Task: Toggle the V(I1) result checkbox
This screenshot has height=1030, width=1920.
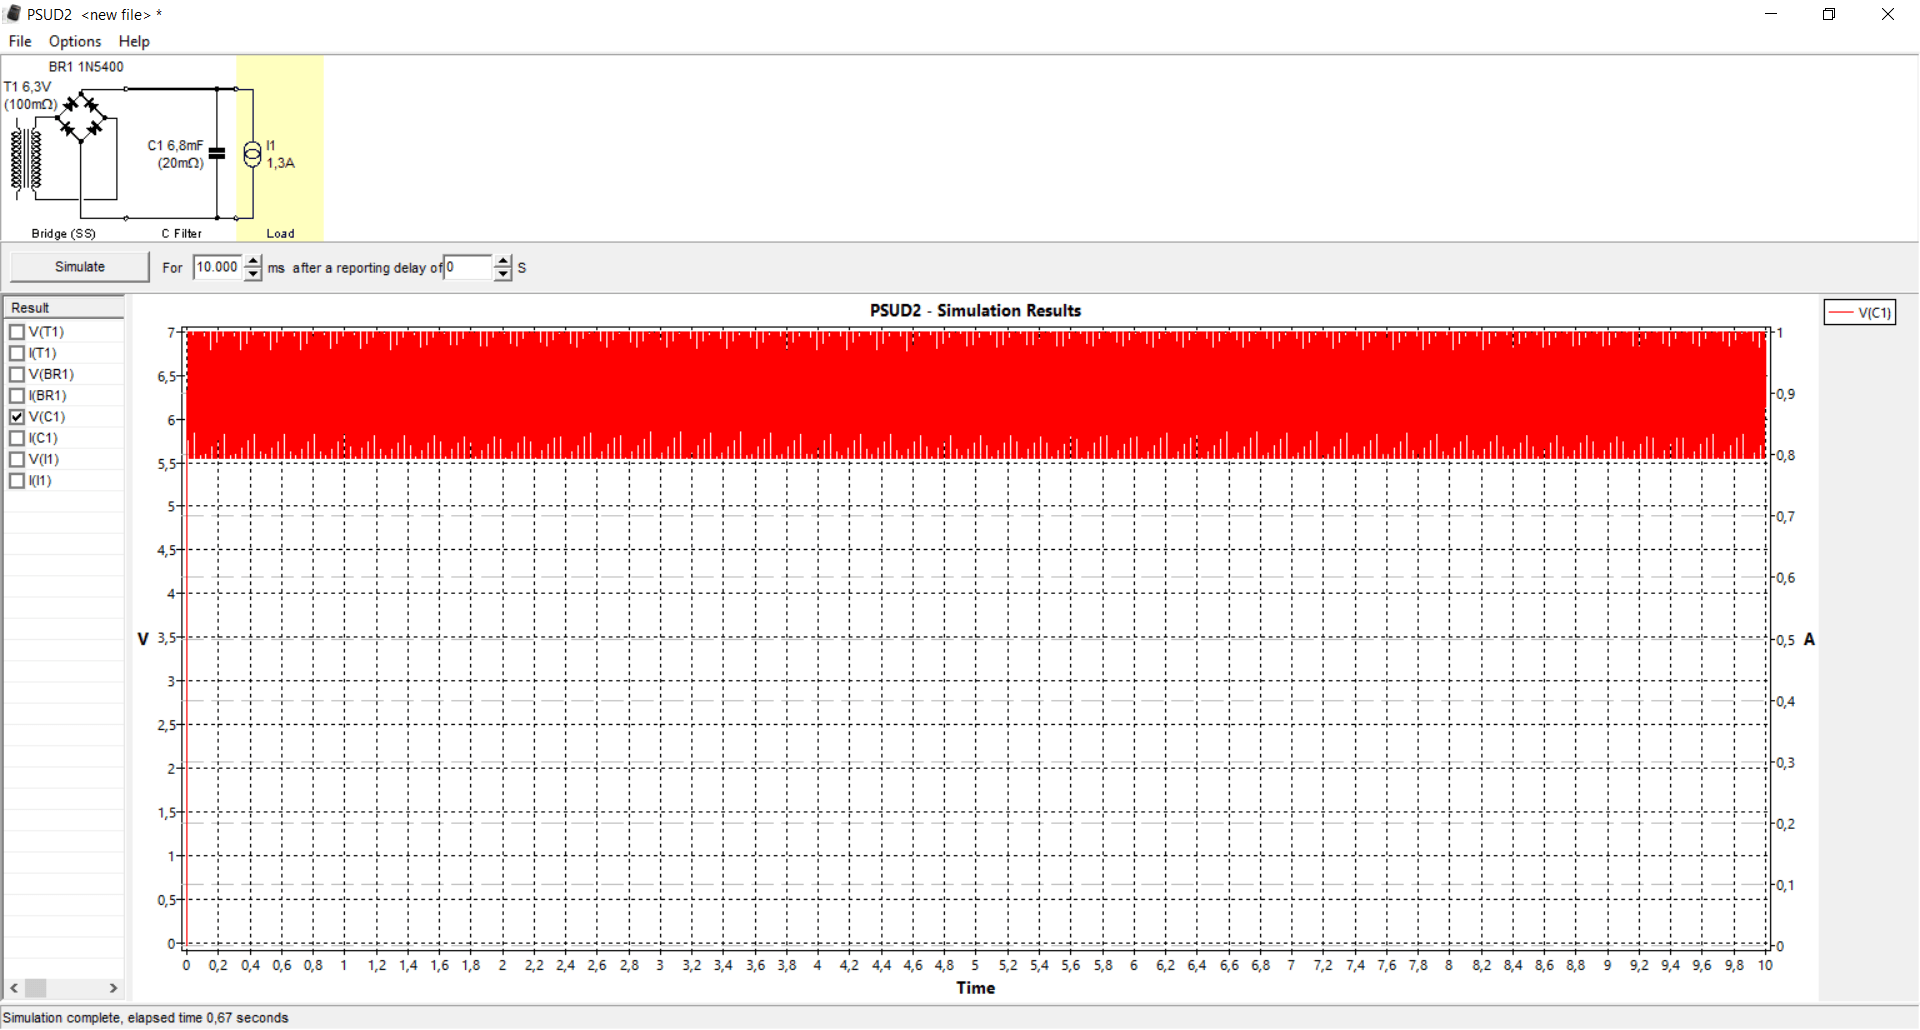Action: [17, 459]
